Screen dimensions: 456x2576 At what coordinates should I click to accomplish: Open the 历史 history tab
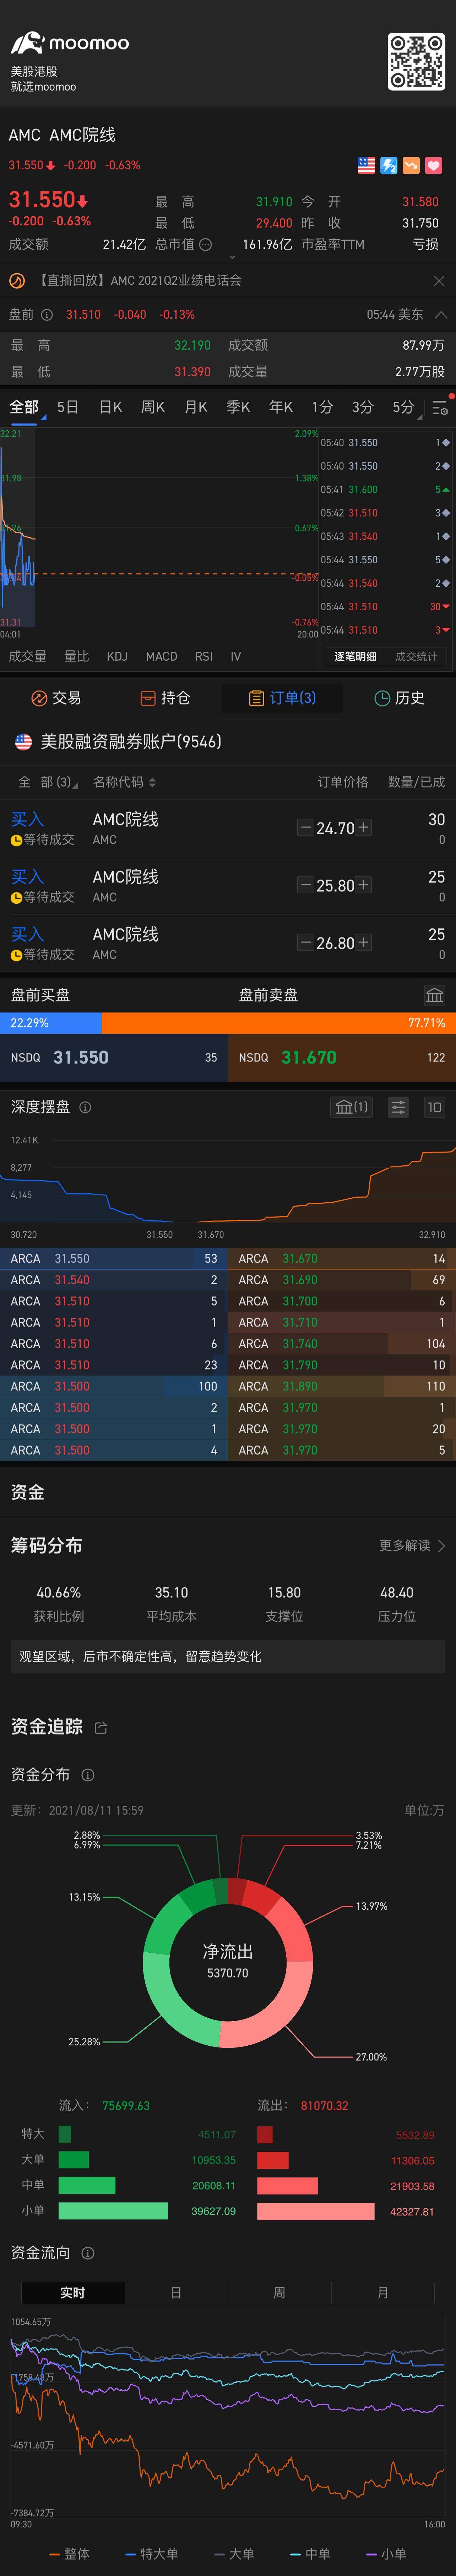pos(399,698)
